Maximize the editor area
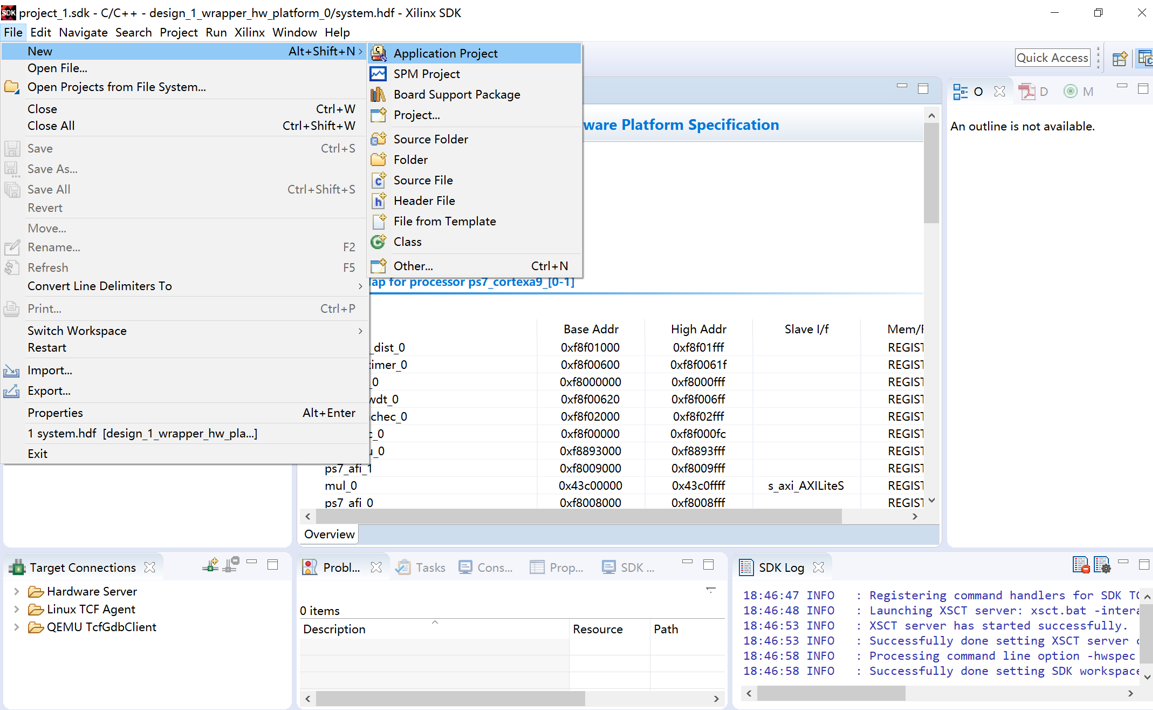Screen dimensions: 1153x710 [924, 89]
